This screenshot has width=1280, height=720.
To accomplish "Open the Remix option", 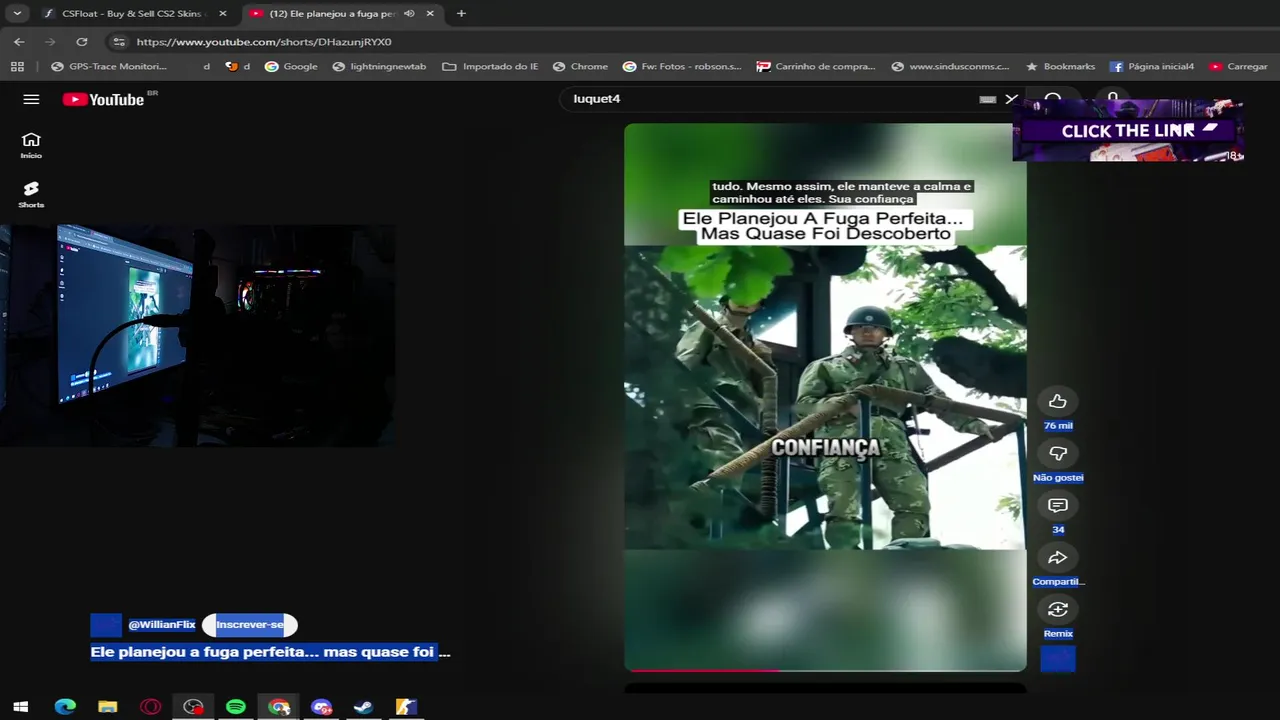I will (1057, 609).
